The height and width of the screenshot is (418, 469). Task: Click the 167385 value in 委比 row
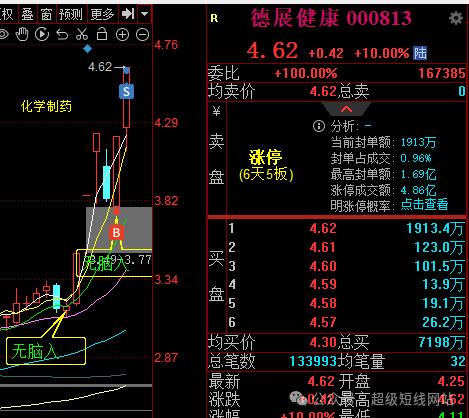click(x=442, y=73)
